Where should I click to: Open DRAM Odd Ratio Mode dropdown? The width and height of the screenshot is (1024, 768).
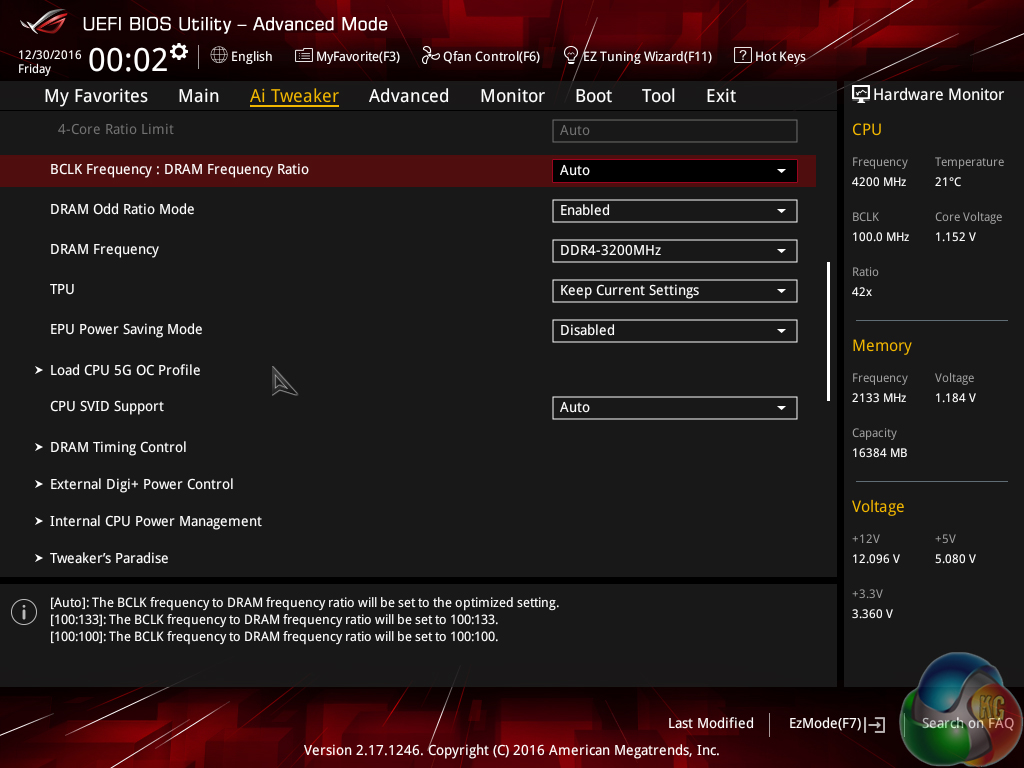(674, 211)
